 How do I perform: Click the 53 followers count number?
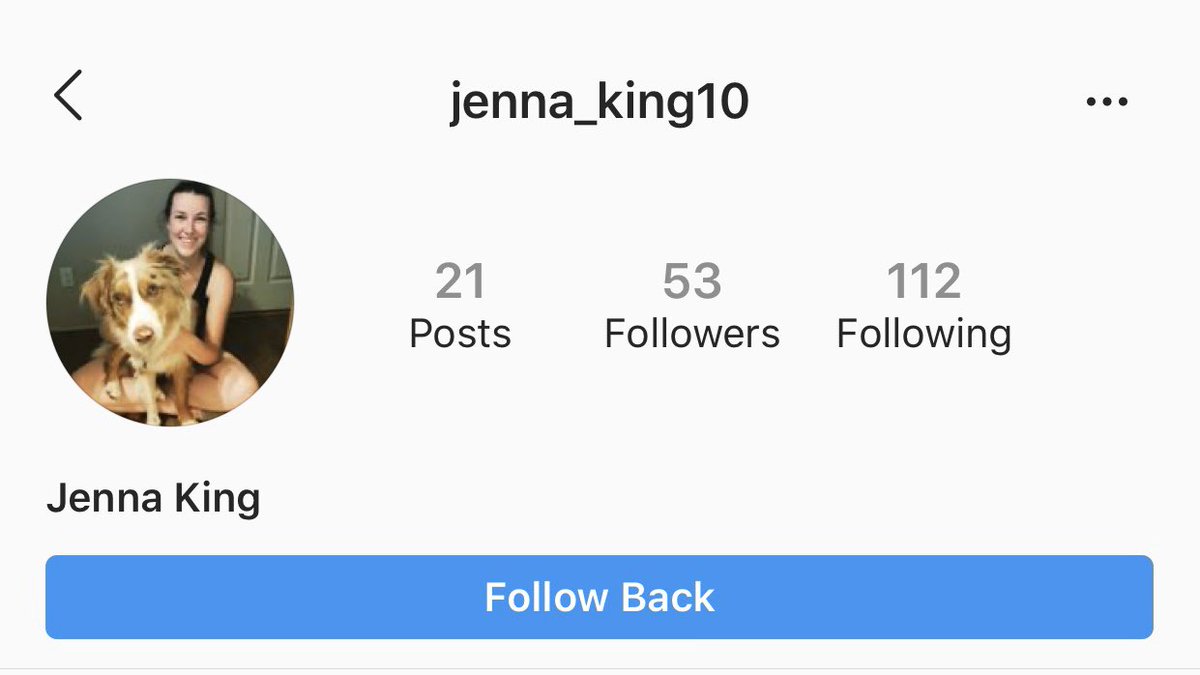coord(692,282)
